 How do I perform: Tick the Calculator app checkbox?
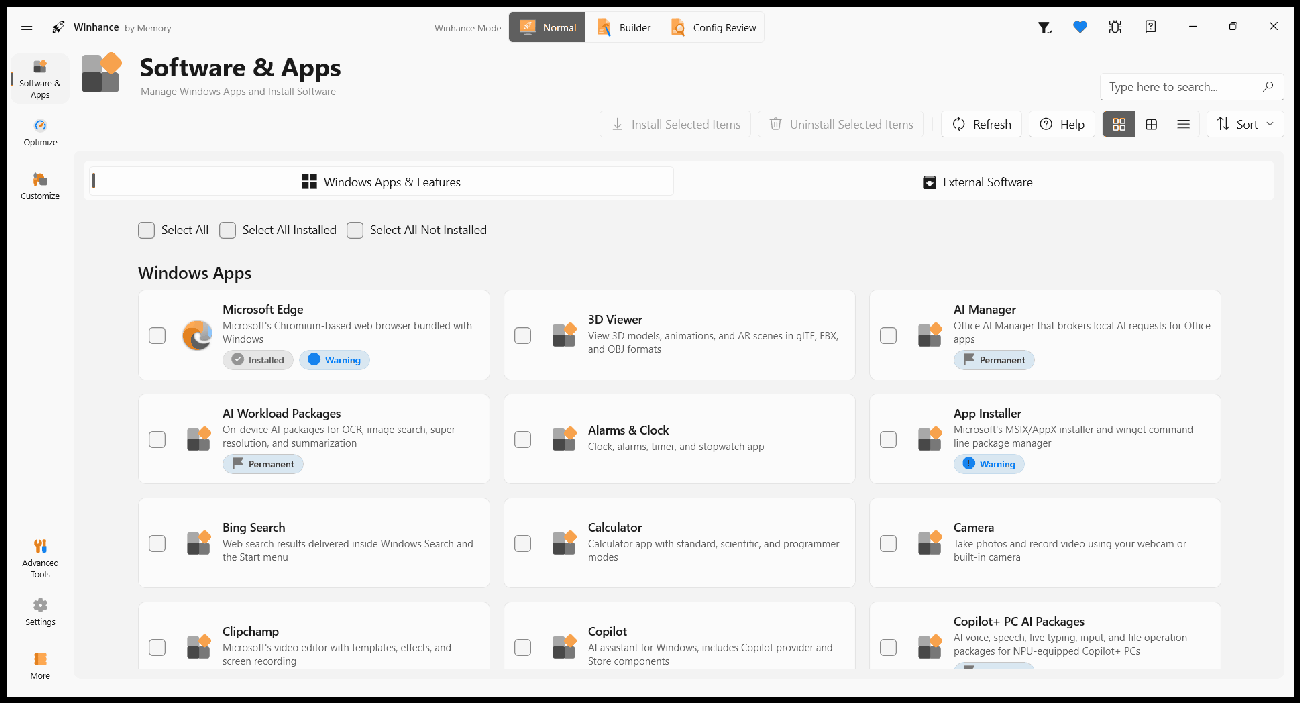[522, 543]
